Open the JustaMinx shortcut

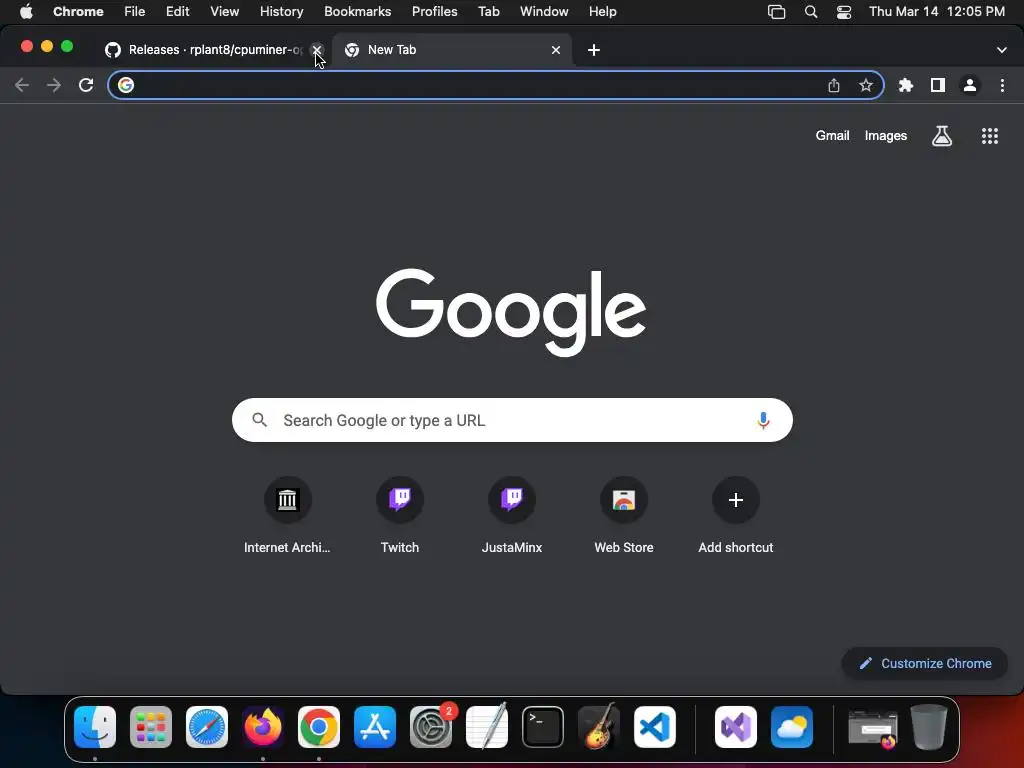tap(512, 516)
